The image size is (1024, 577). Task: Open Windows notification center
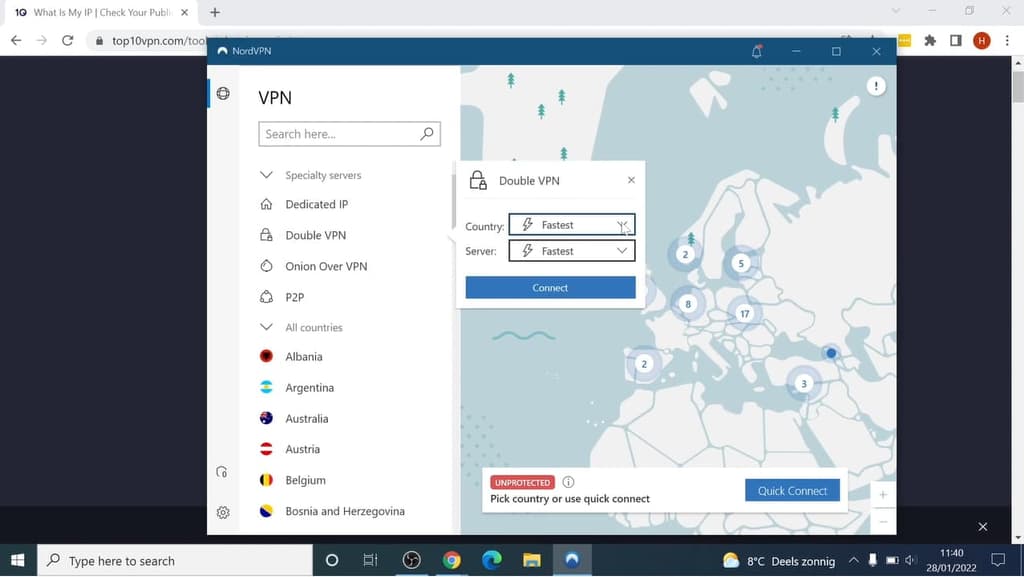(998, 560)
